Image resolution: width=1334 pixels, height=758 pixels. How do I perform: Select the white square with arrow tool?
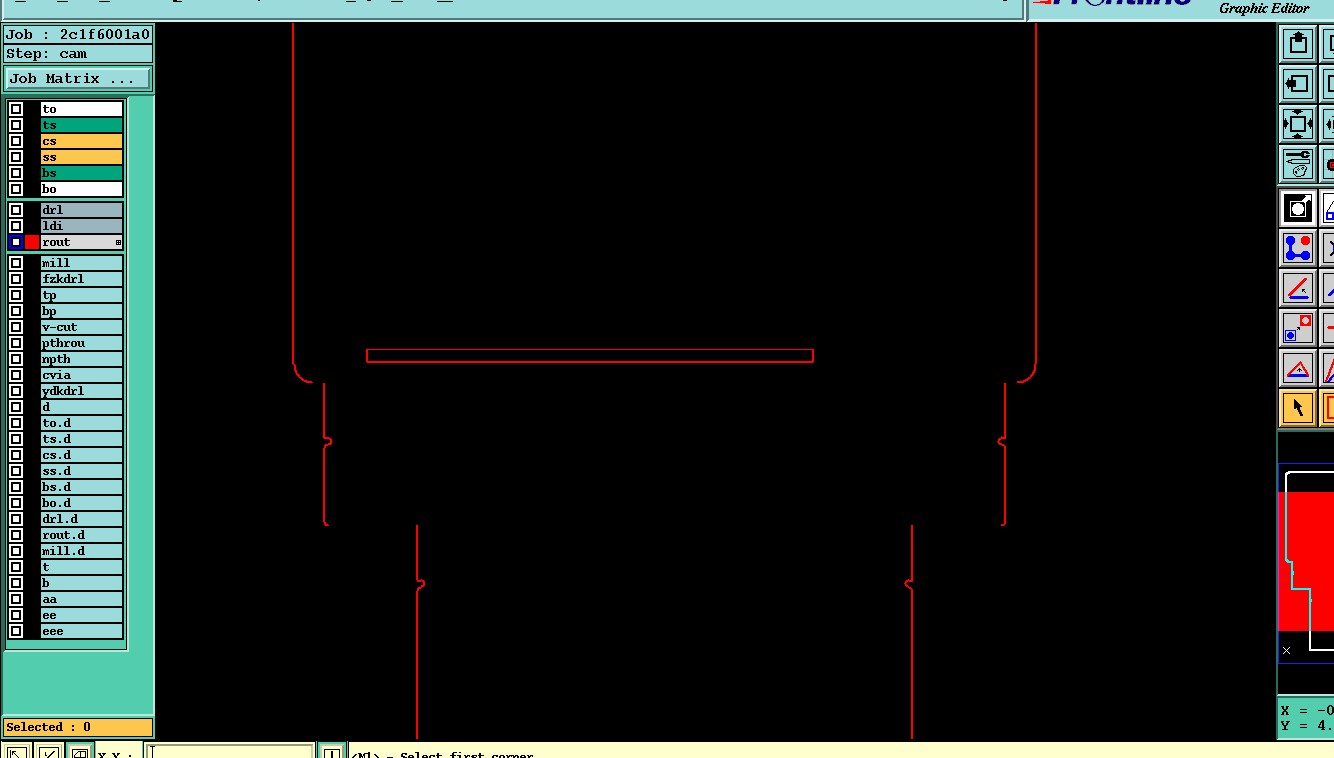1297,207
